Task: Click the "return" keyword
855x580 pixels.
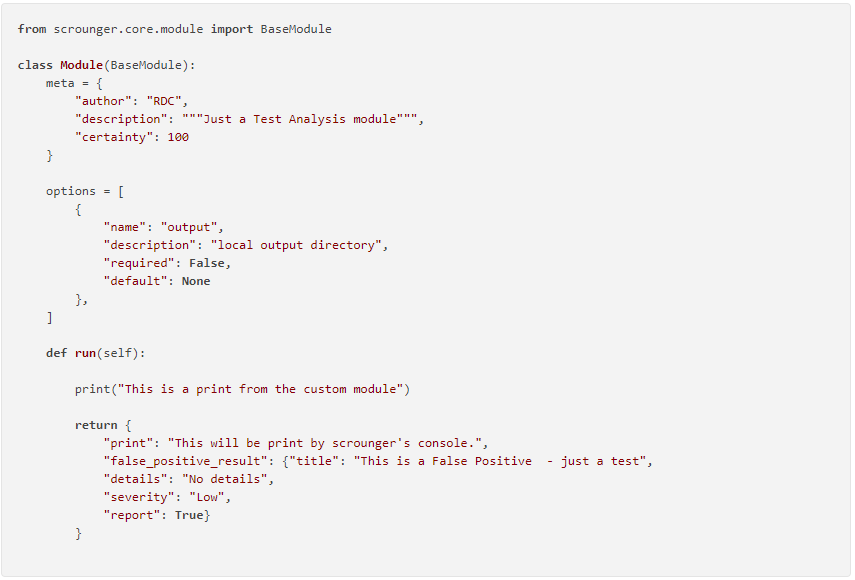Action: click(x=96, y=425)
